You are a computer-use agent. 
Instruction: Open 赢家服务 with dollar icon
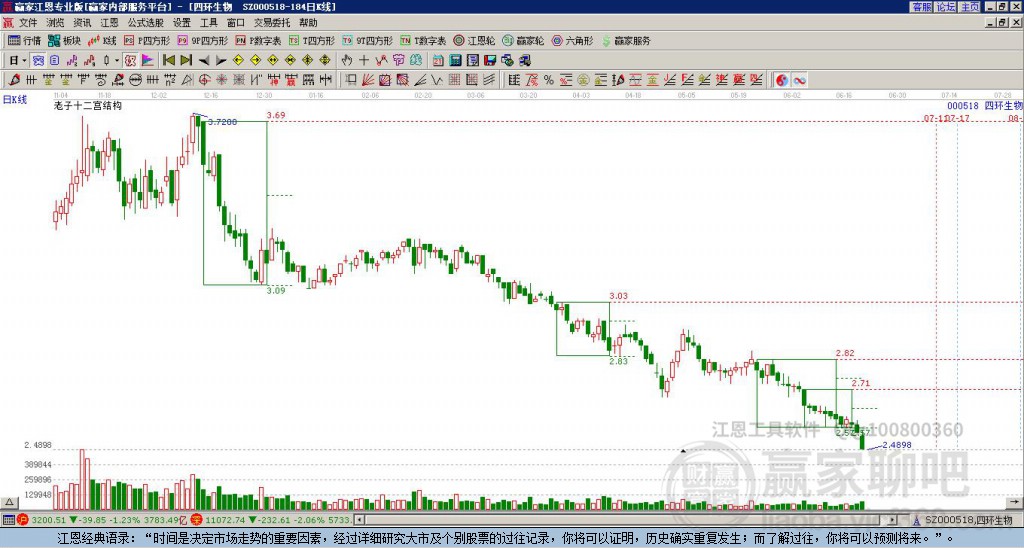click(x=626, y=40)
